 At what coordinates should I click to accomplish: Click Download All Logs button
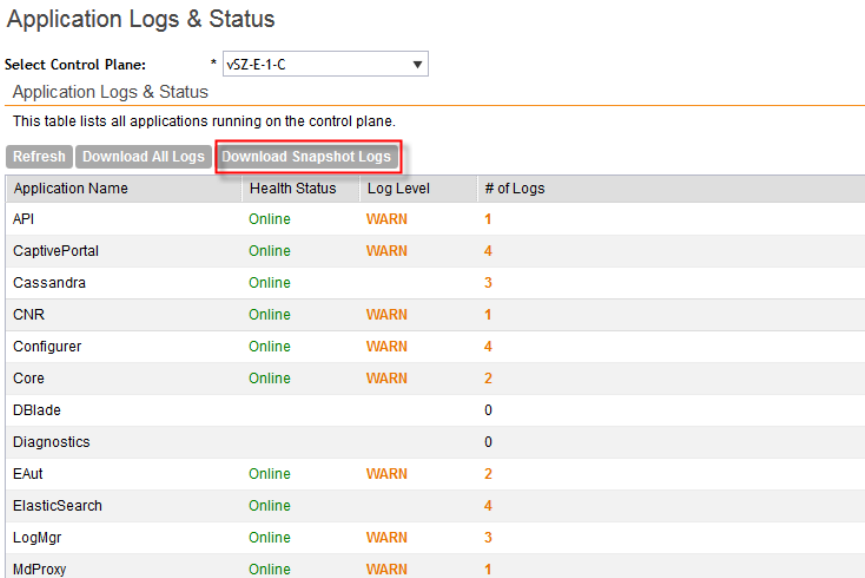click(143, 157)
